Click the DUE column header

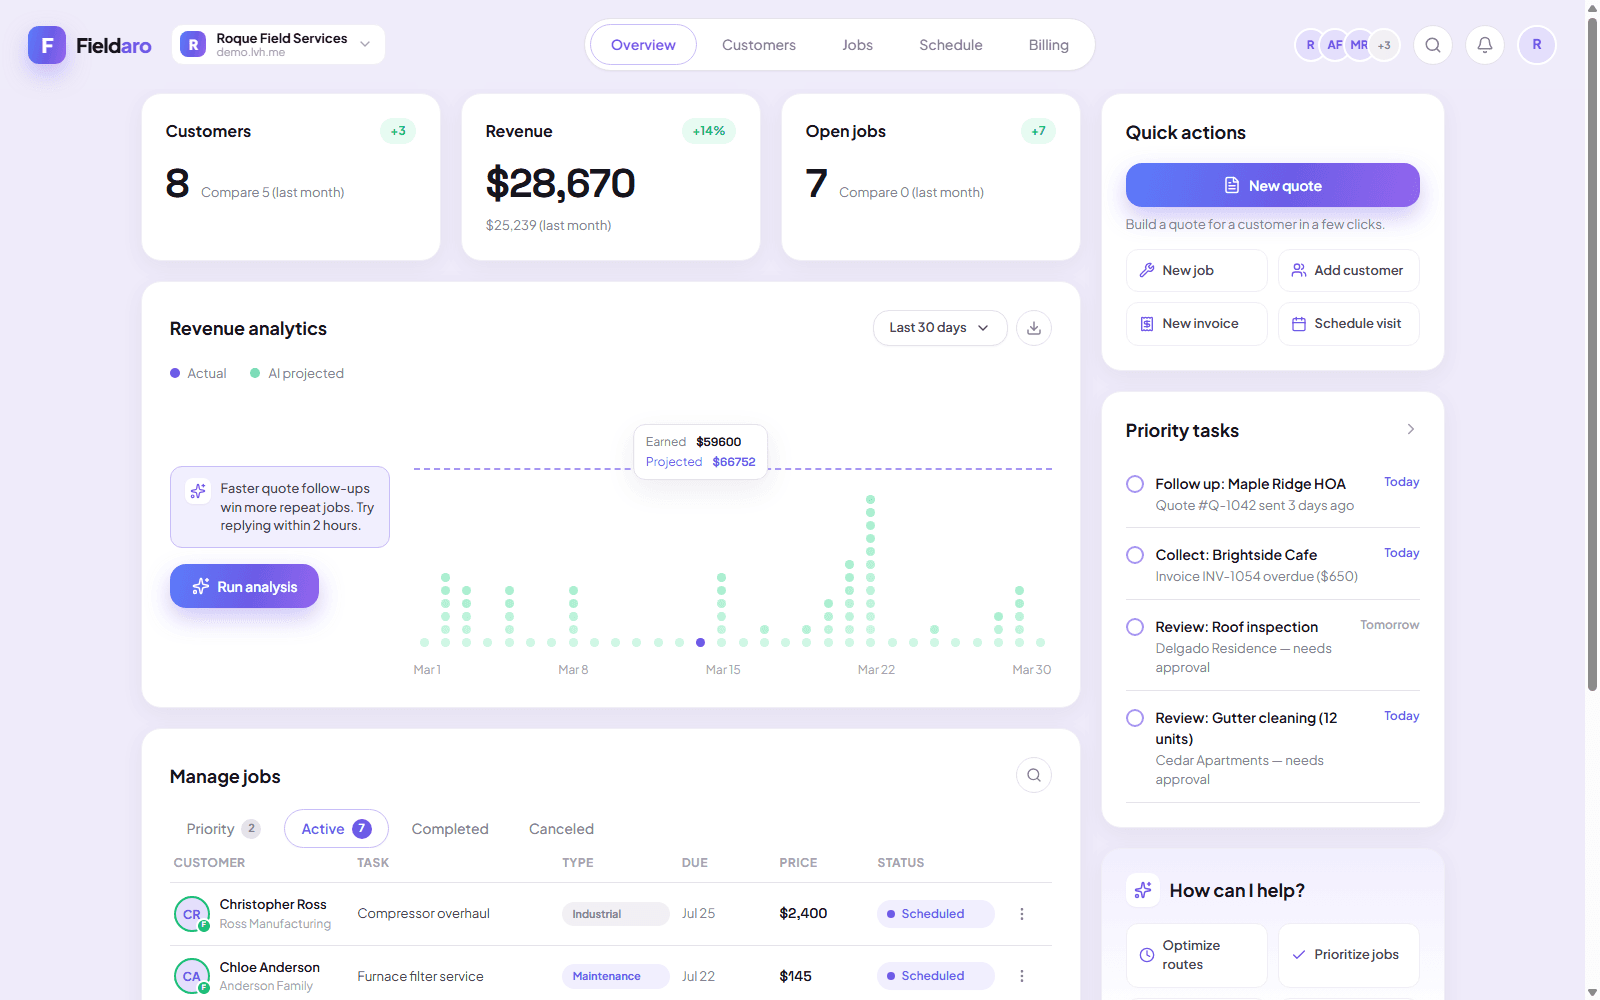pyautogui.click(x=695, y=863)
